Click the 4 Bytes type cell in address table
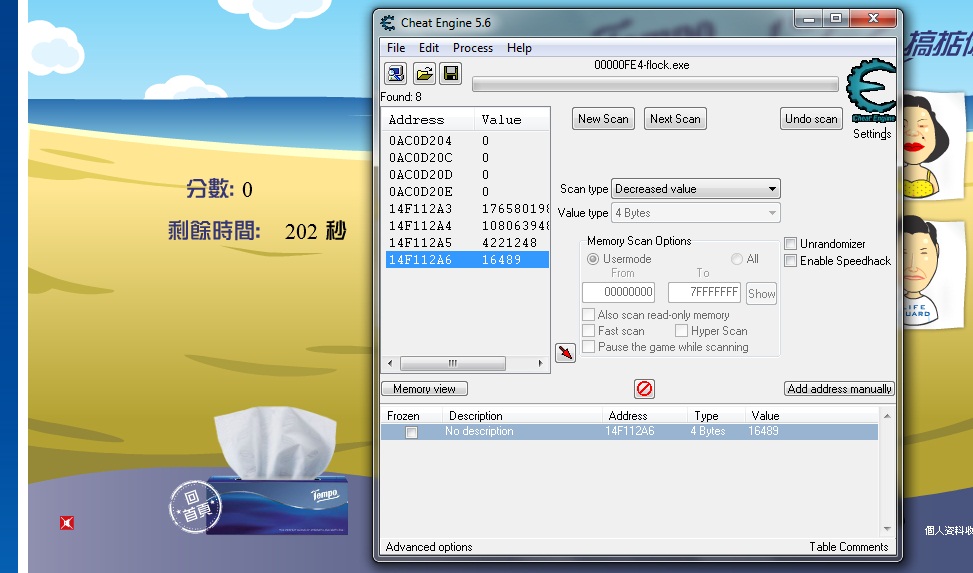The height and width of the screenshot is (573, 973). [707, 431]
